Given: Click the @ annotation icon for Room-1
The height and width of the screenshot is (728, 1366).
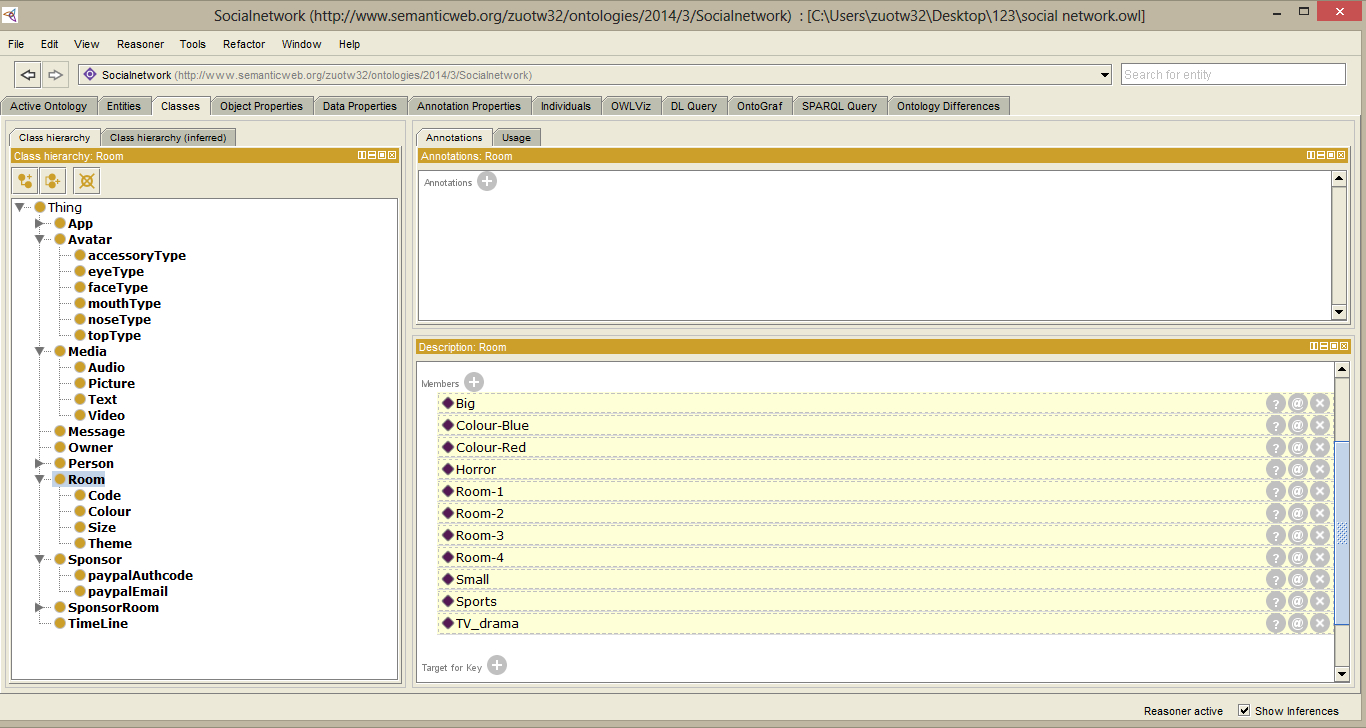Looking at the screenshot, I should (1297, 491).
